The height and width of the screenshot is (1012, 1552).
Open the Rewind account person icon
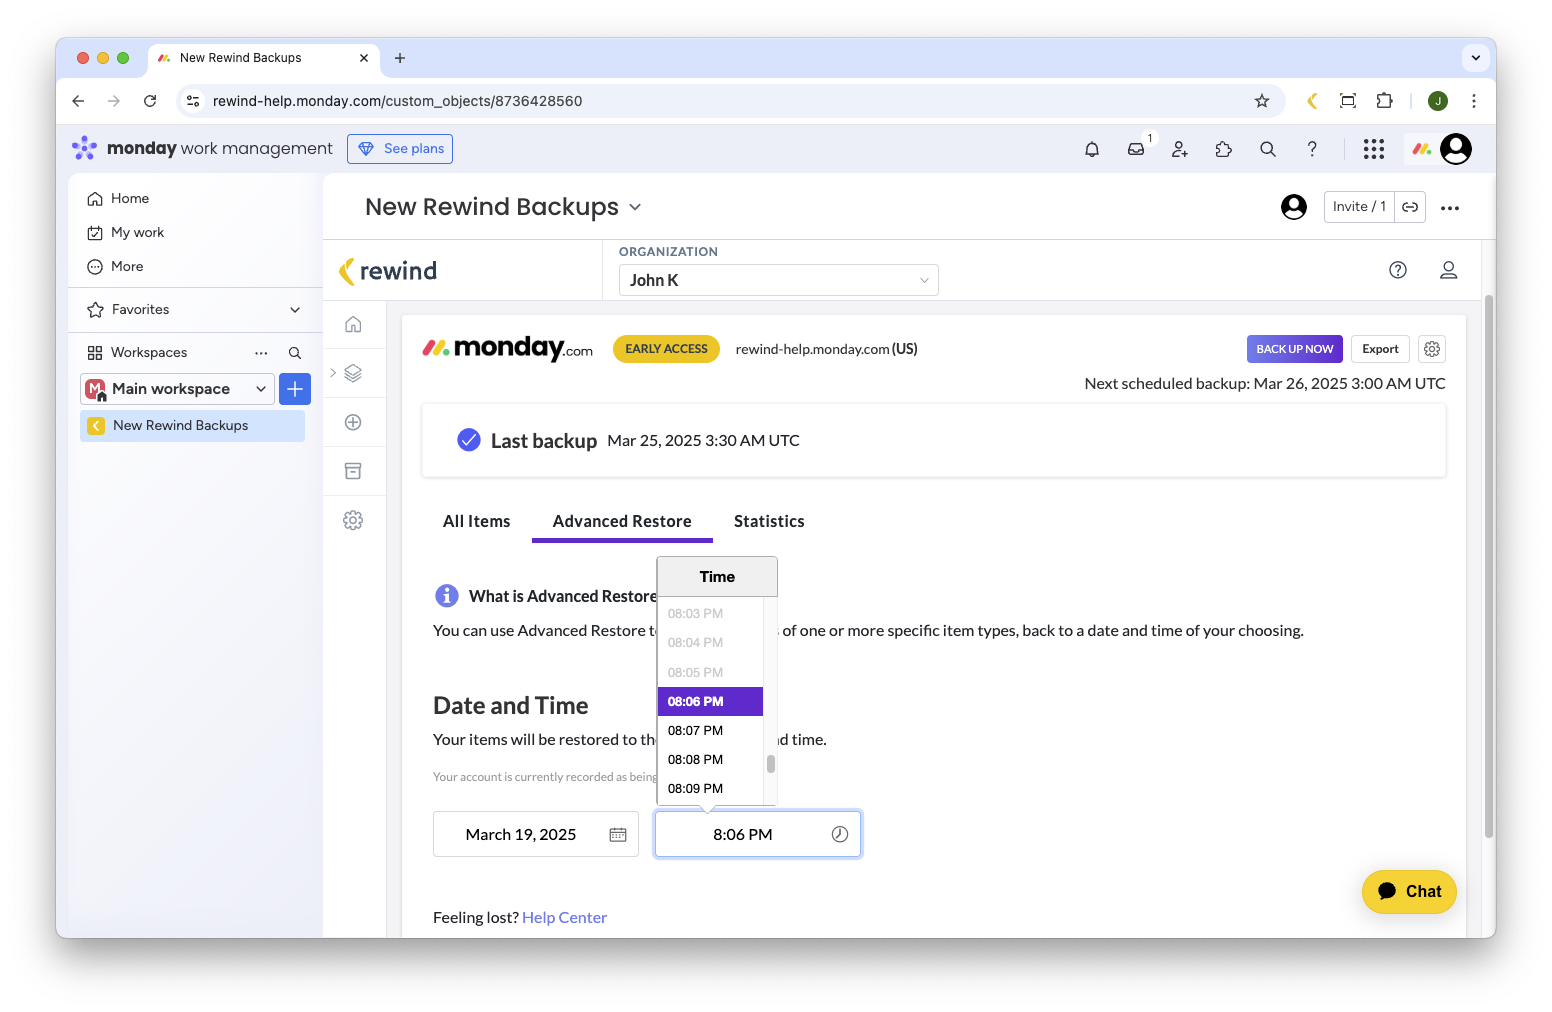click(x=1448, y=270)
